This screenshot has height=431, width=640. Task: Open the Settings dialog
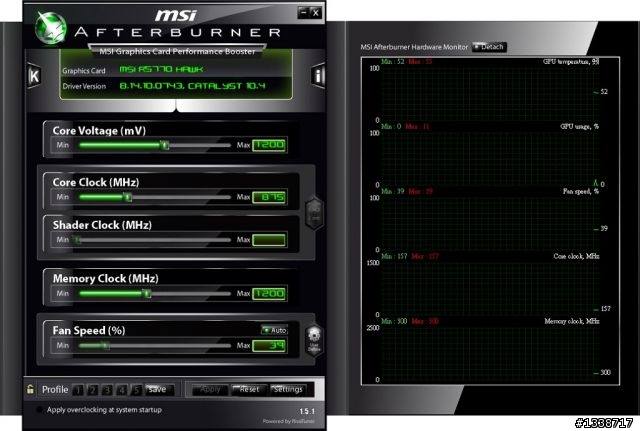[289, 390]
